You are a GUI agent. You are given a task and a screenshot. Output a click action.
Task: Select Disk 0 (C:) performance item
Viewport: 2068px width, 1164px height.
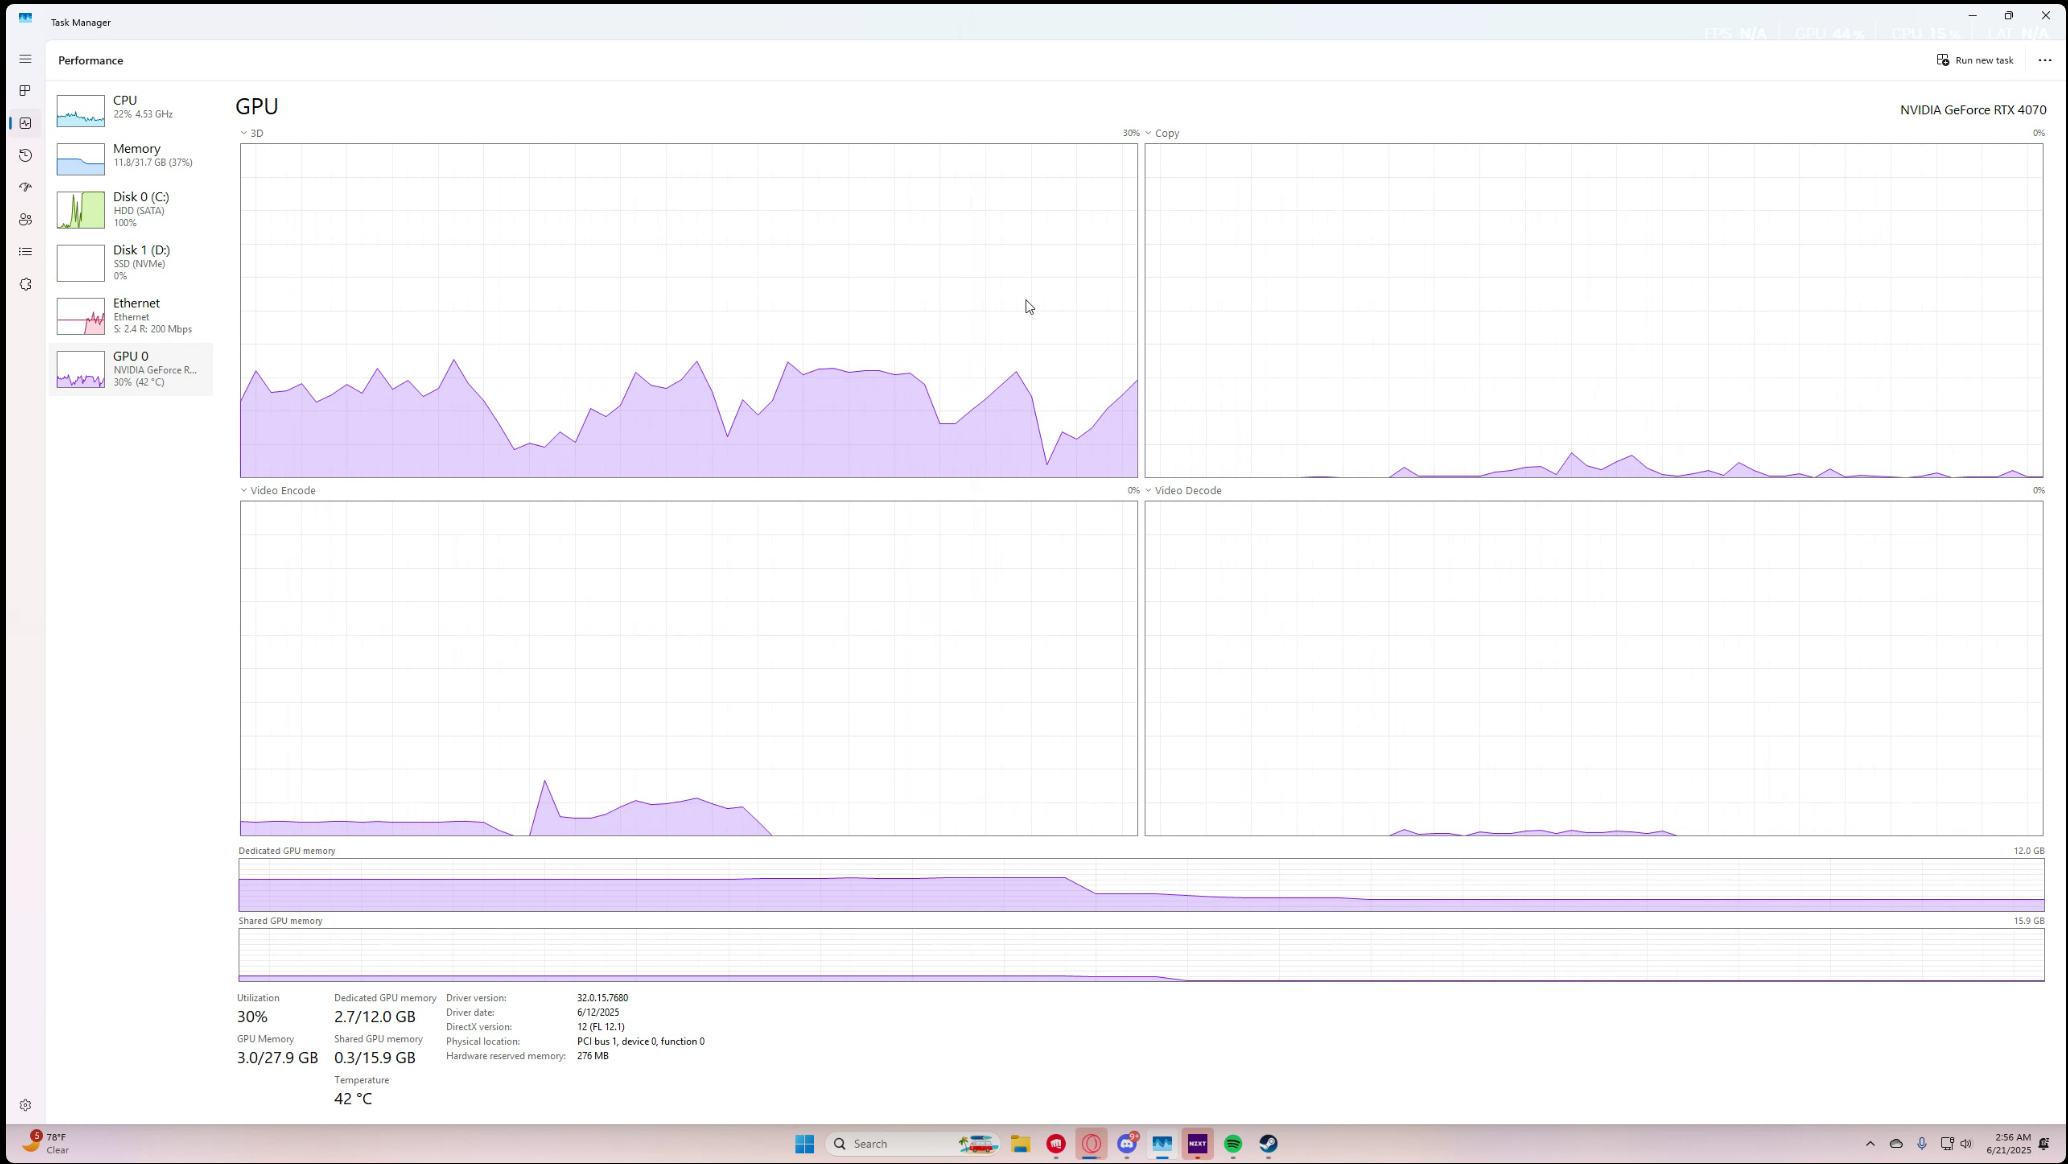(x=130, y=209)
